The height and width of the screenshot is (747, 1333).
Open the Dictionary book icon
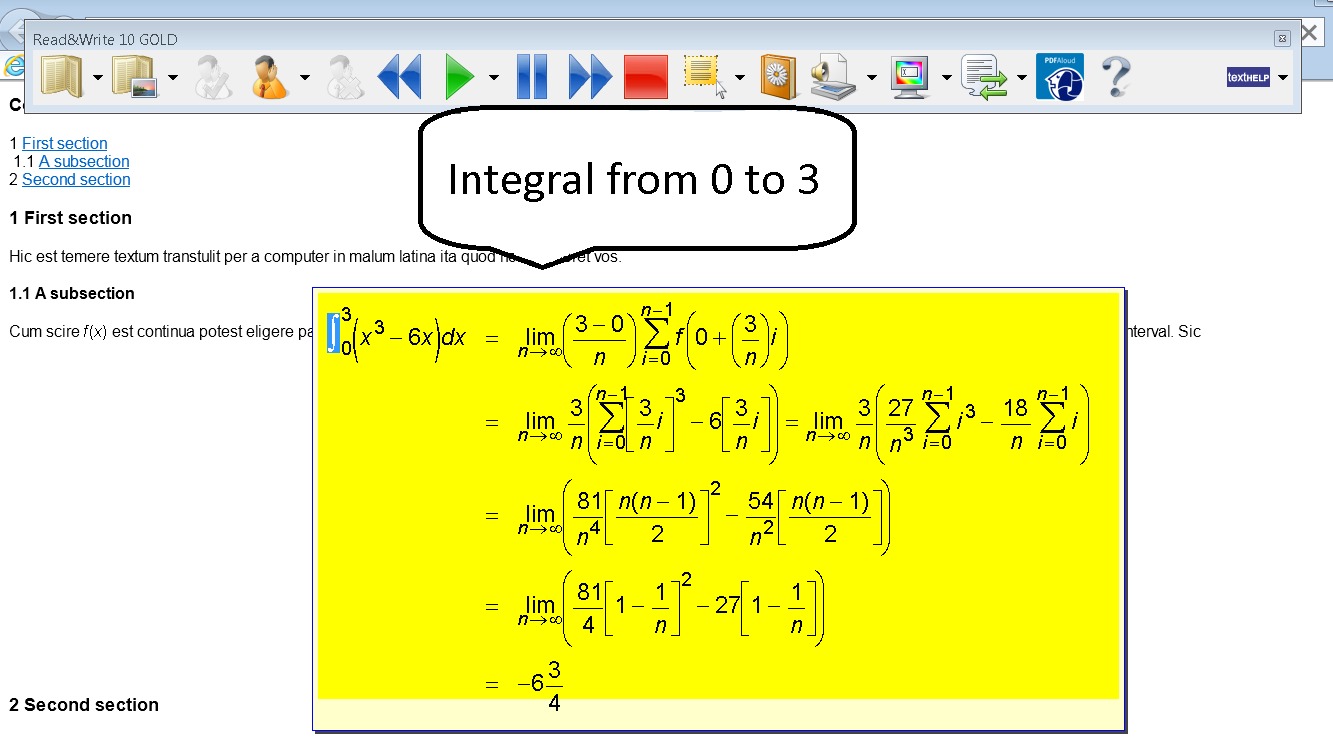click(61, 77)
